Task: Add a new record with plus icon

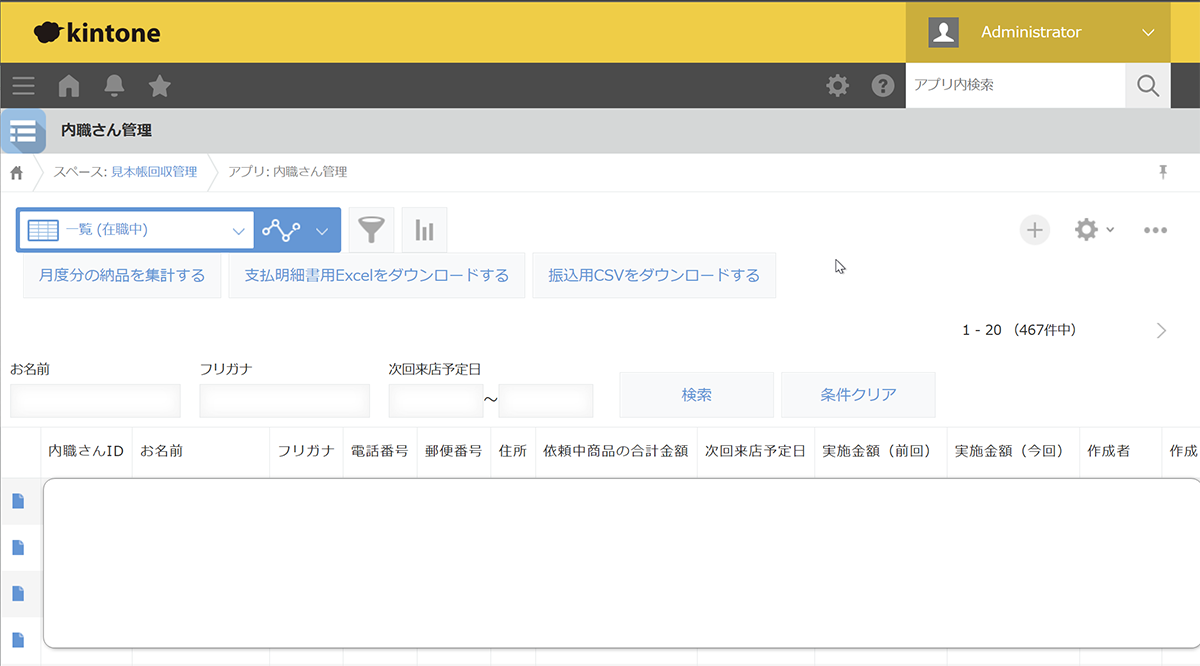Action: point(1035,230)
